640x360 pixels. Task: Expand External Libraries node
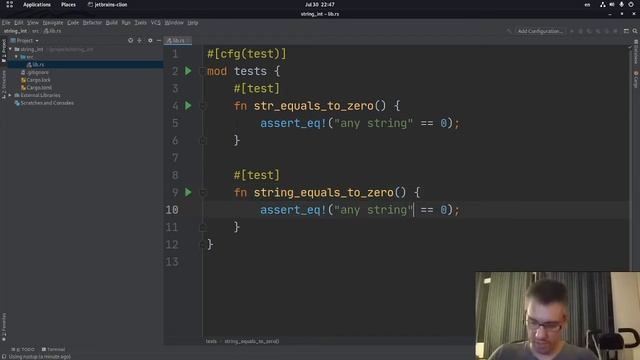coord(10,95)
